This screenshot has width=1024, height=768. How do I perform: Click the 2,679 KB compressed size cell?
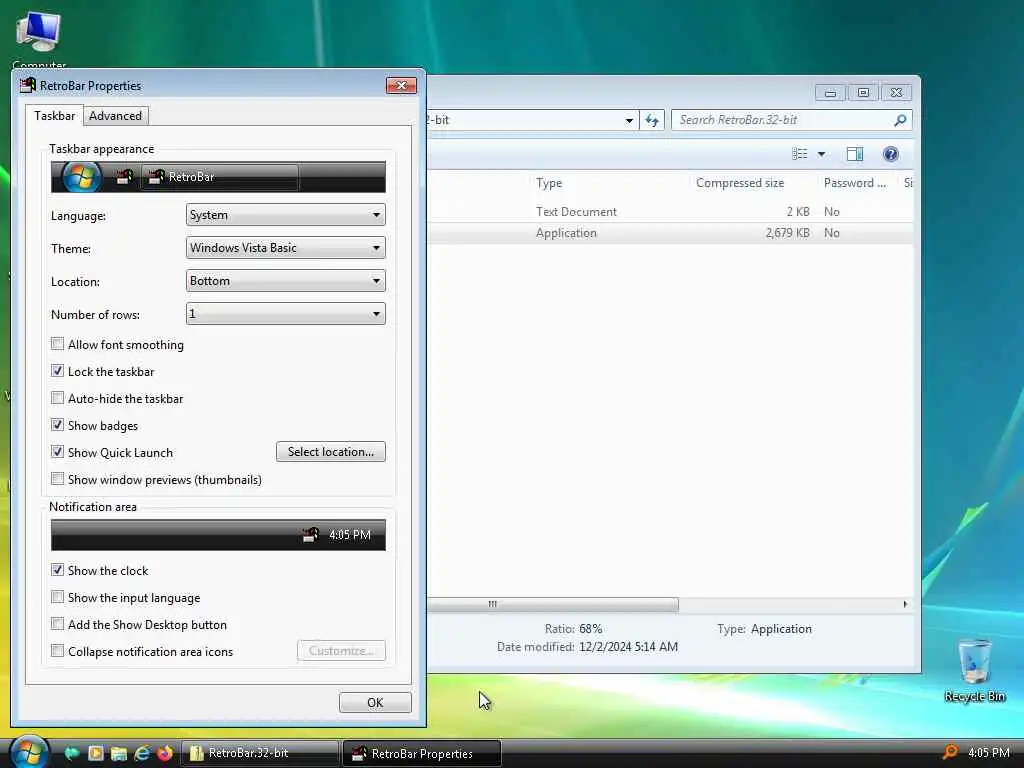pyautogui.click(x=788, y=233)
